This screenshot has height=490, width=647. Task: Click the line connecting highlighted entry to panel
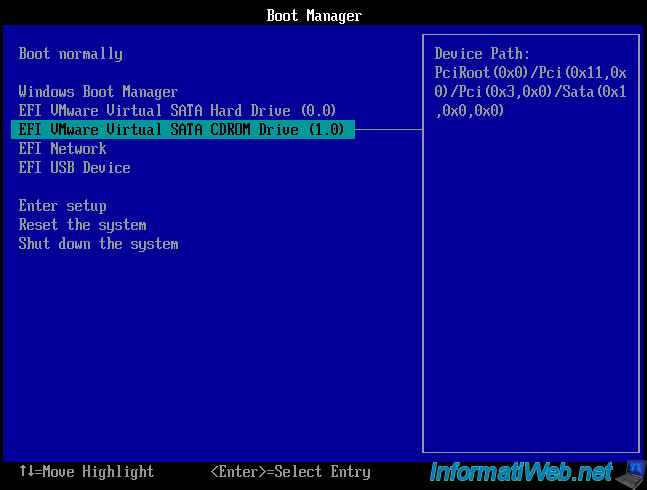pyautogui.click(x=388, y=130)
